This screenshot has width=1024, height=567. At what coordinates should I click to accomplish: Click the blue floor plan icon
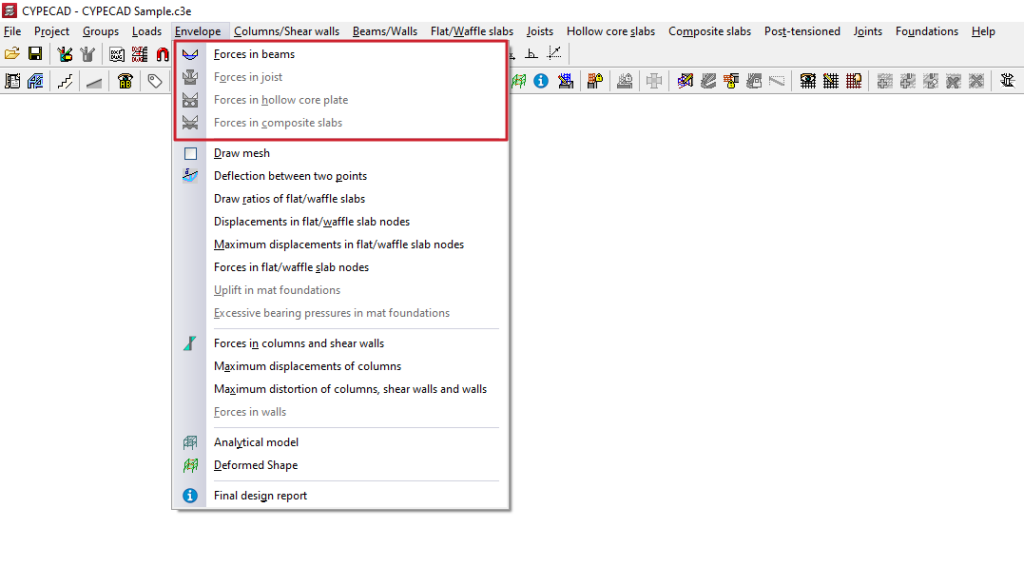coord(35,81)
